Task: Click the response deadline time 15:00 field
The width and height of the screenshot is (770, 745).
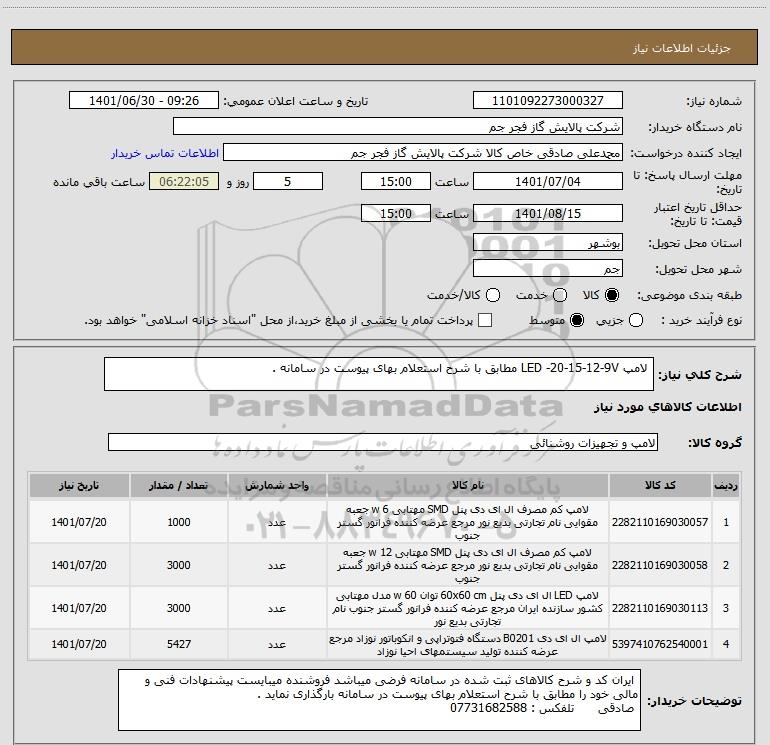Action: click(396, 182)
